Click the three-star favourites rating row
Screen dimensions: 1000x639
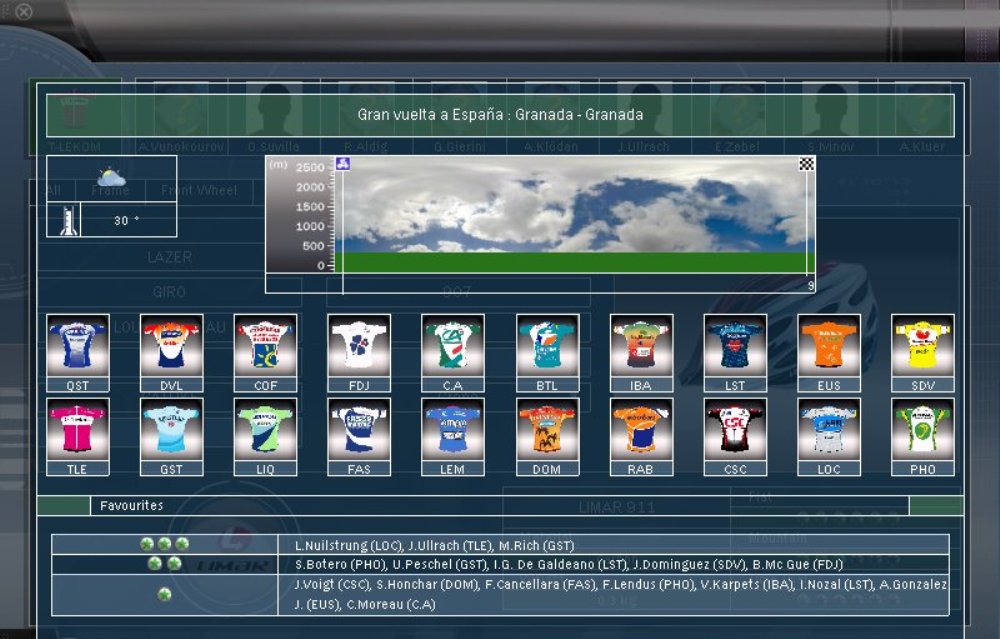pos(165,544)
